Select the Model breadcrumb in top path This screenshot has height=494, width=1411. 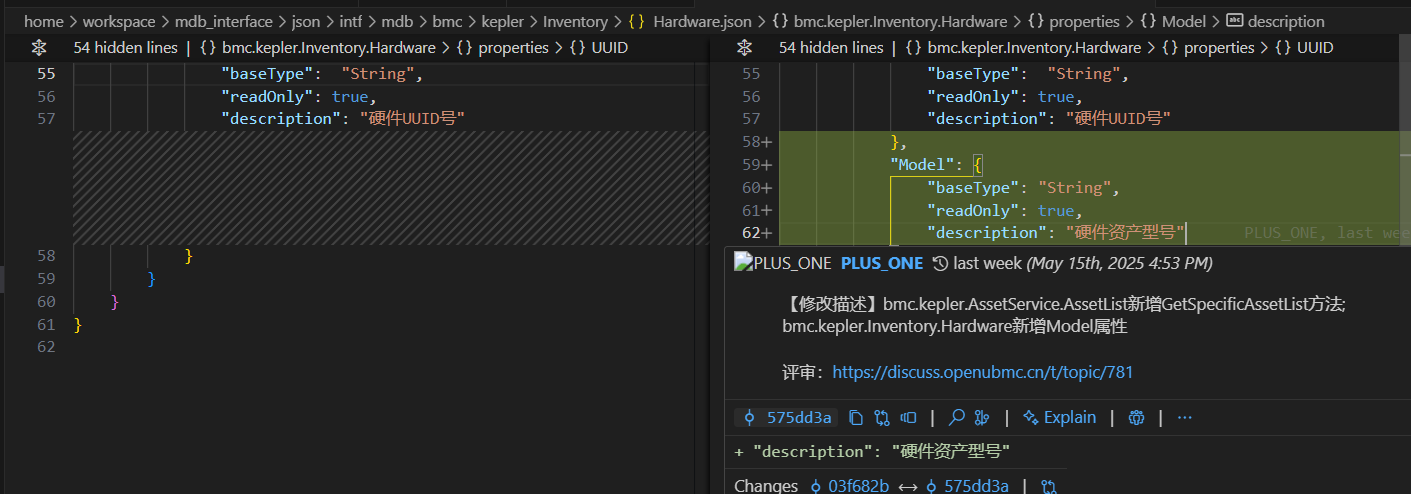tap(1182, 21)
